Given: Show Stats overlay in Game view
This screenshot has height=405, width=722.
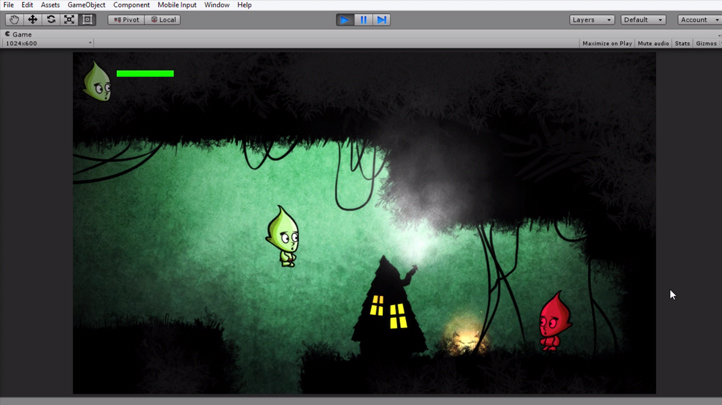Looking at the screenshot, I should coord(682,43).
